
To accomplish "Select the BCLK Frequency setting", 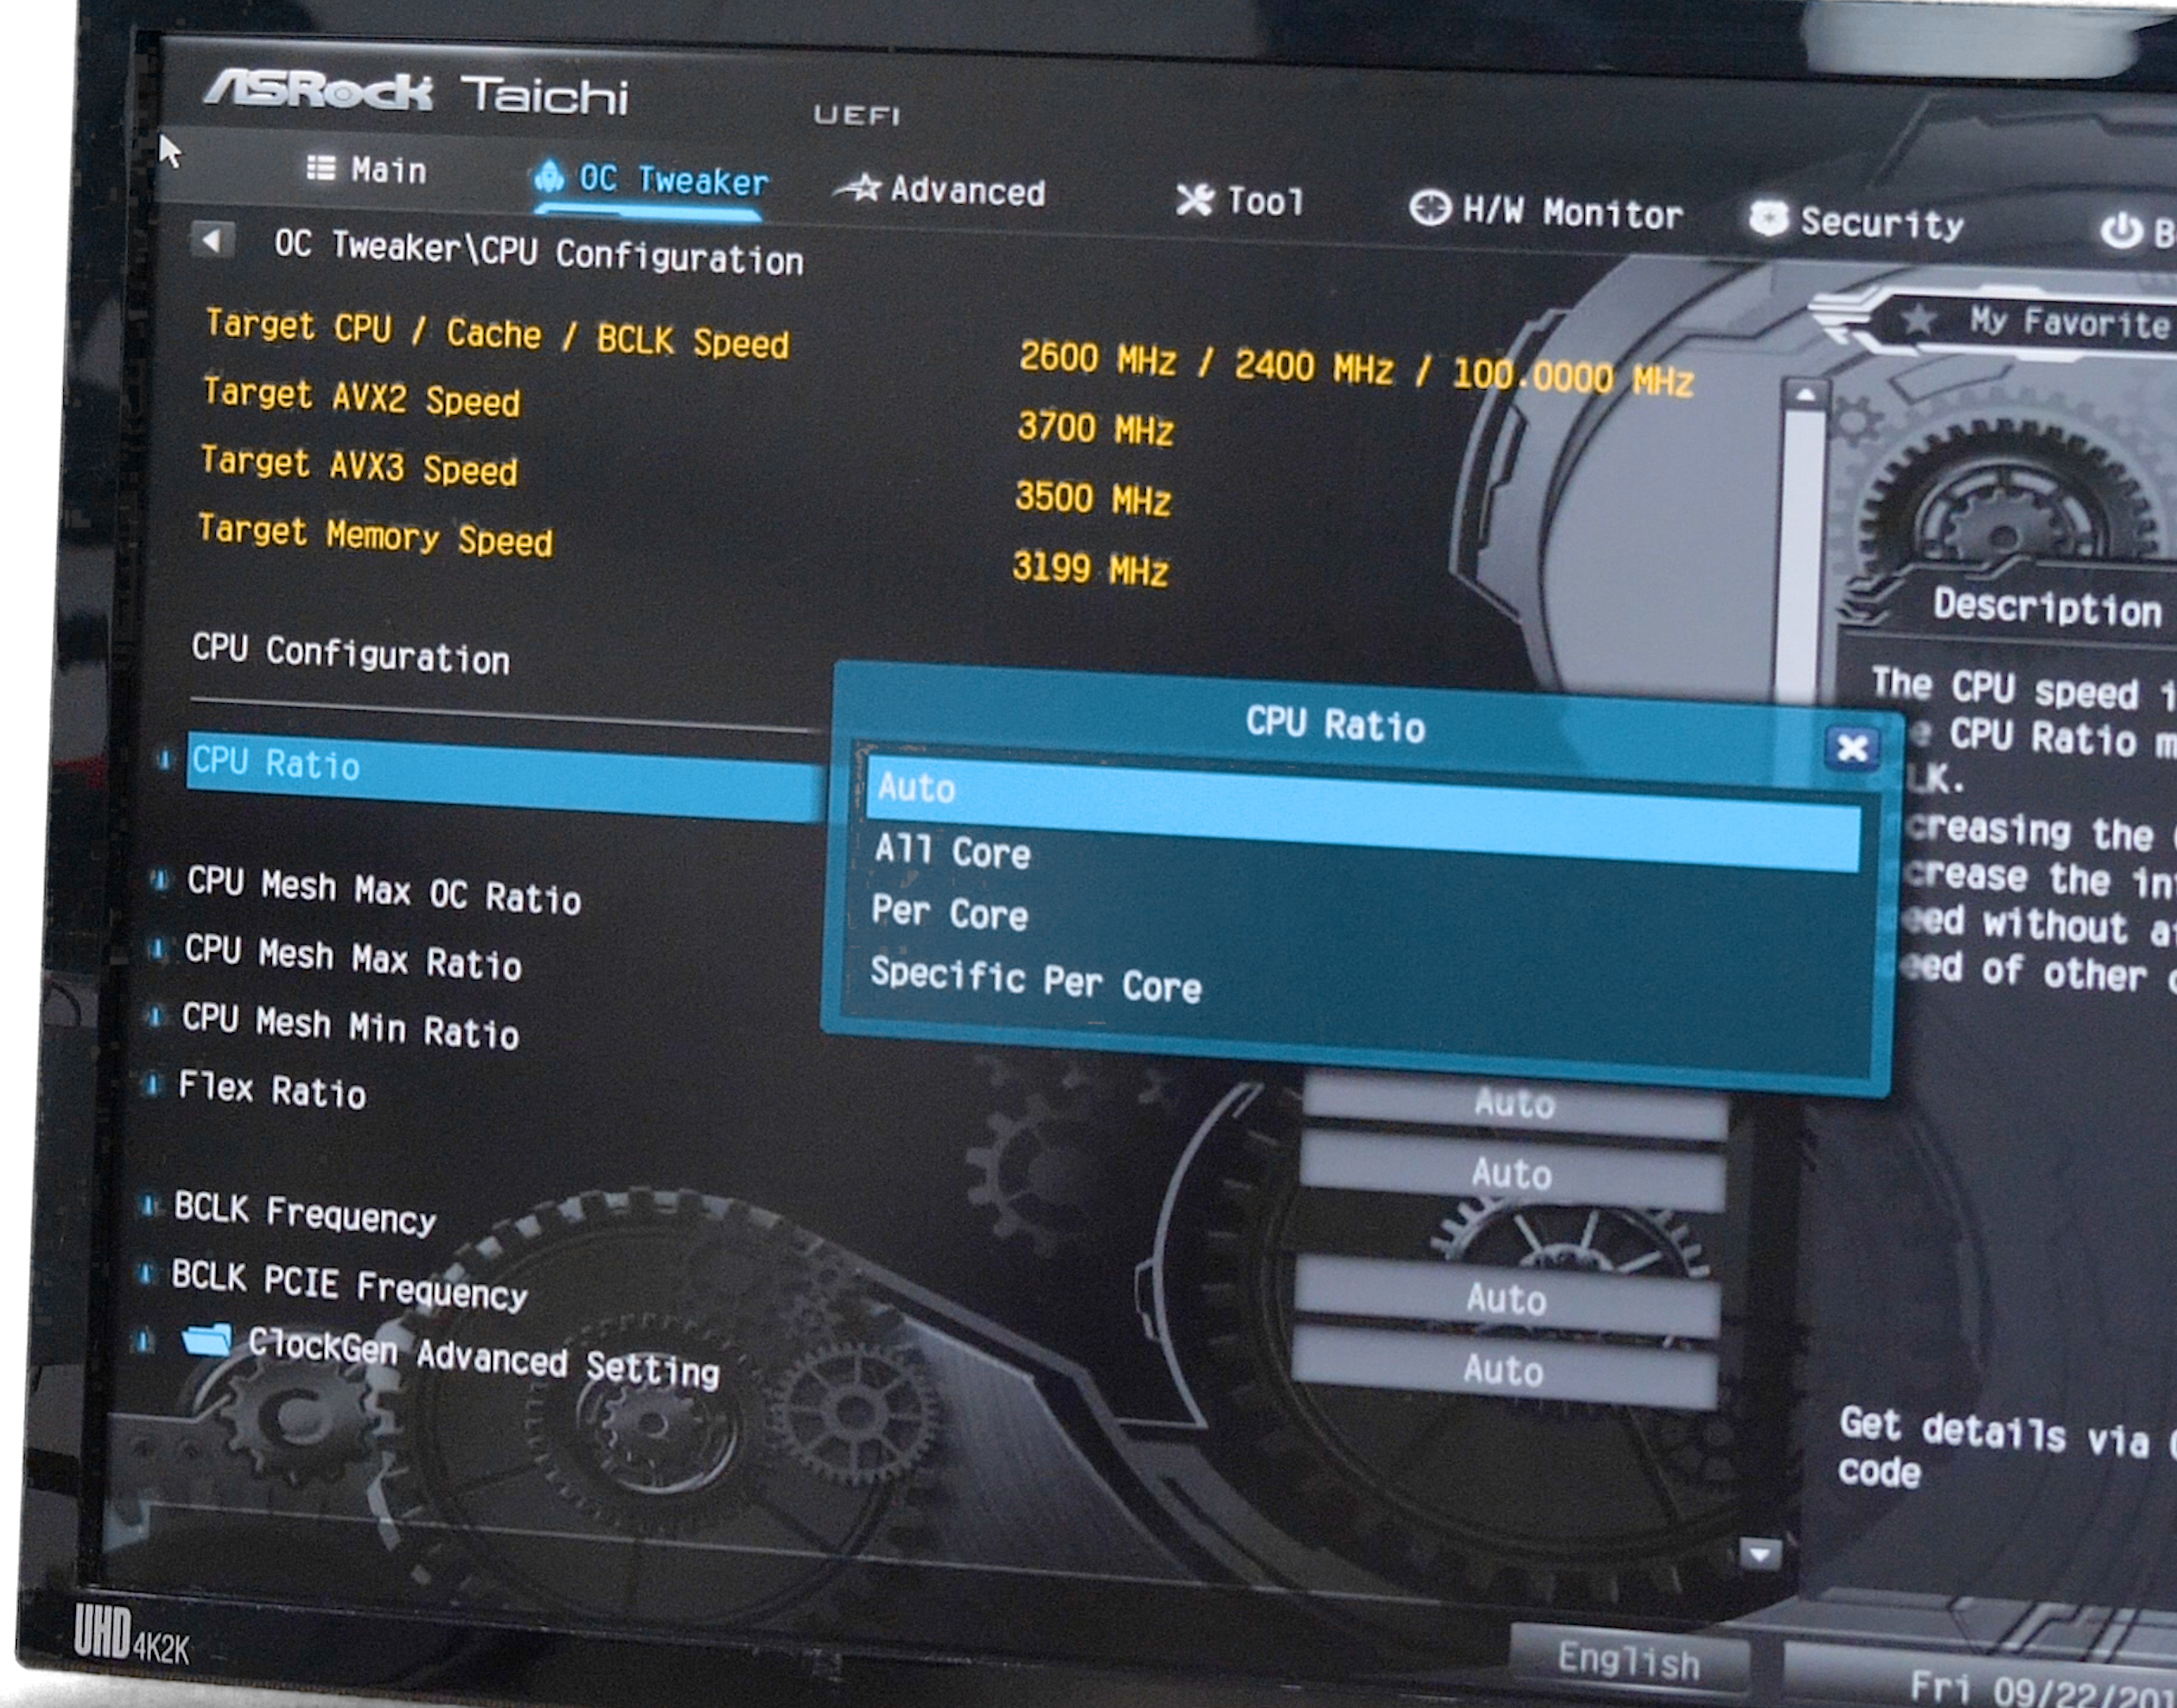I will click(305, 1211).
